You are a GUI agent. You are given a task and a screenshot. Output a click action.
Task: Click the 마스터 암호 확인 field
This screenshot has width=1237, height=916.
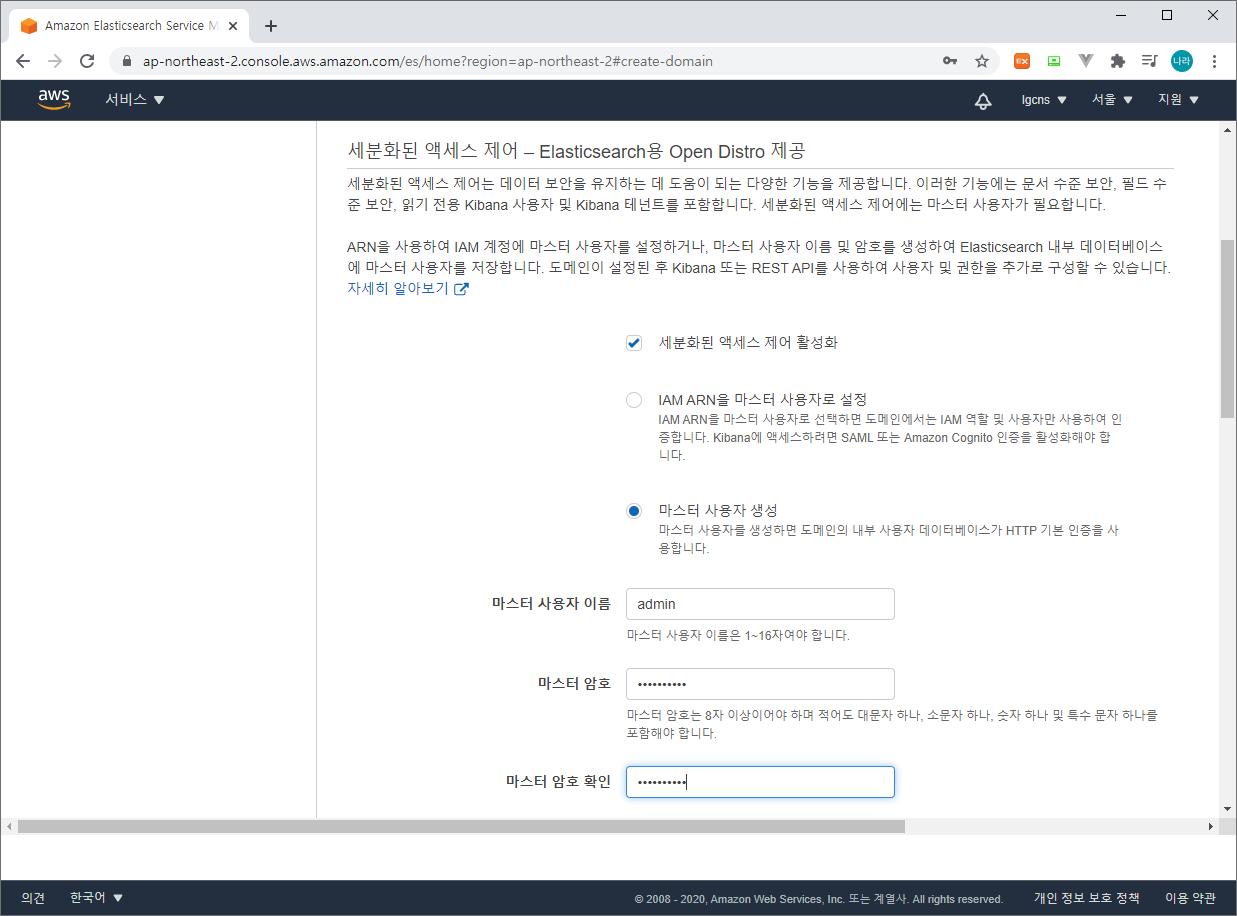pyautogui.click(x=760, y=782)
